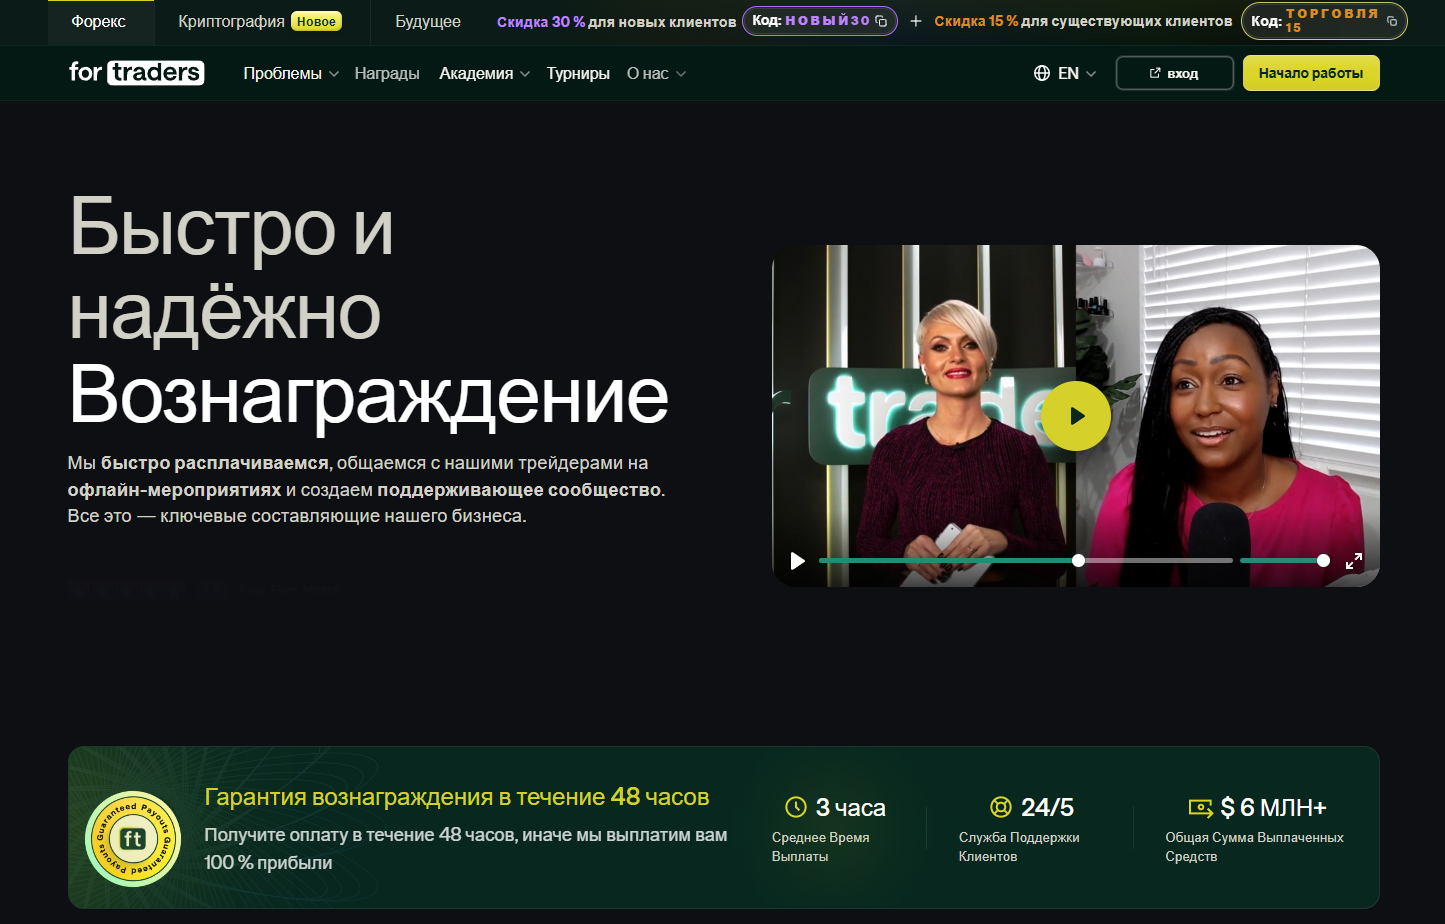The height and width of the screenshot is (924, 1445).
Task: Switch to the Криптография tab
Action: [260, 22]
